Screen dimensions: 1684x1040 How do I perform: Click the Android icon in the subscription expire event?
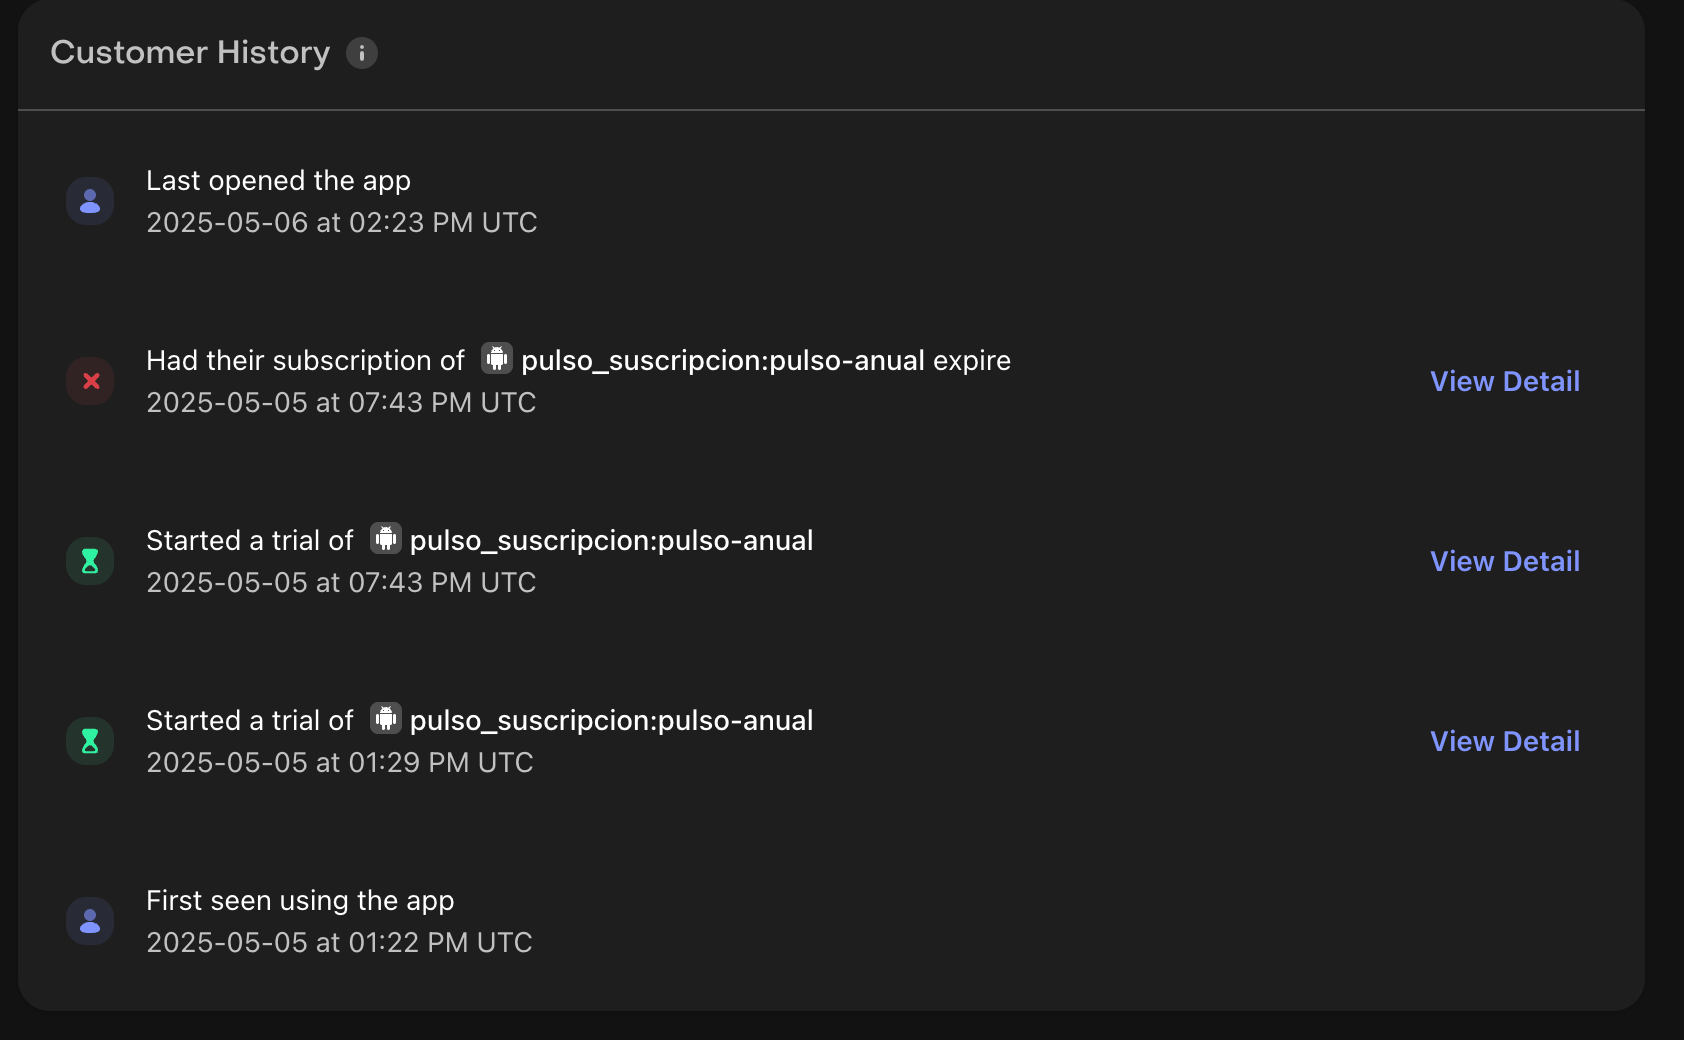pyautogui.click(x=497, y=358)
